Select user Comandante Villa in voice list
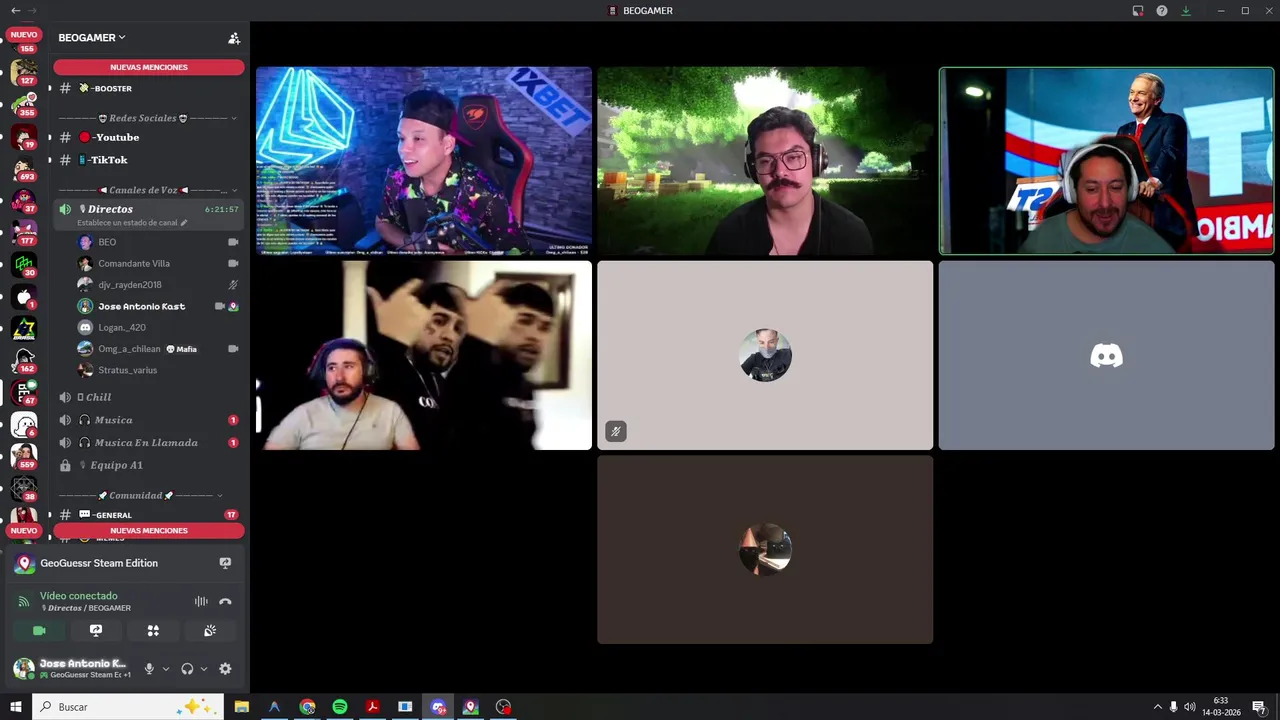The height and width of the screenshot is (720, 1280). (x=158, y=263)
